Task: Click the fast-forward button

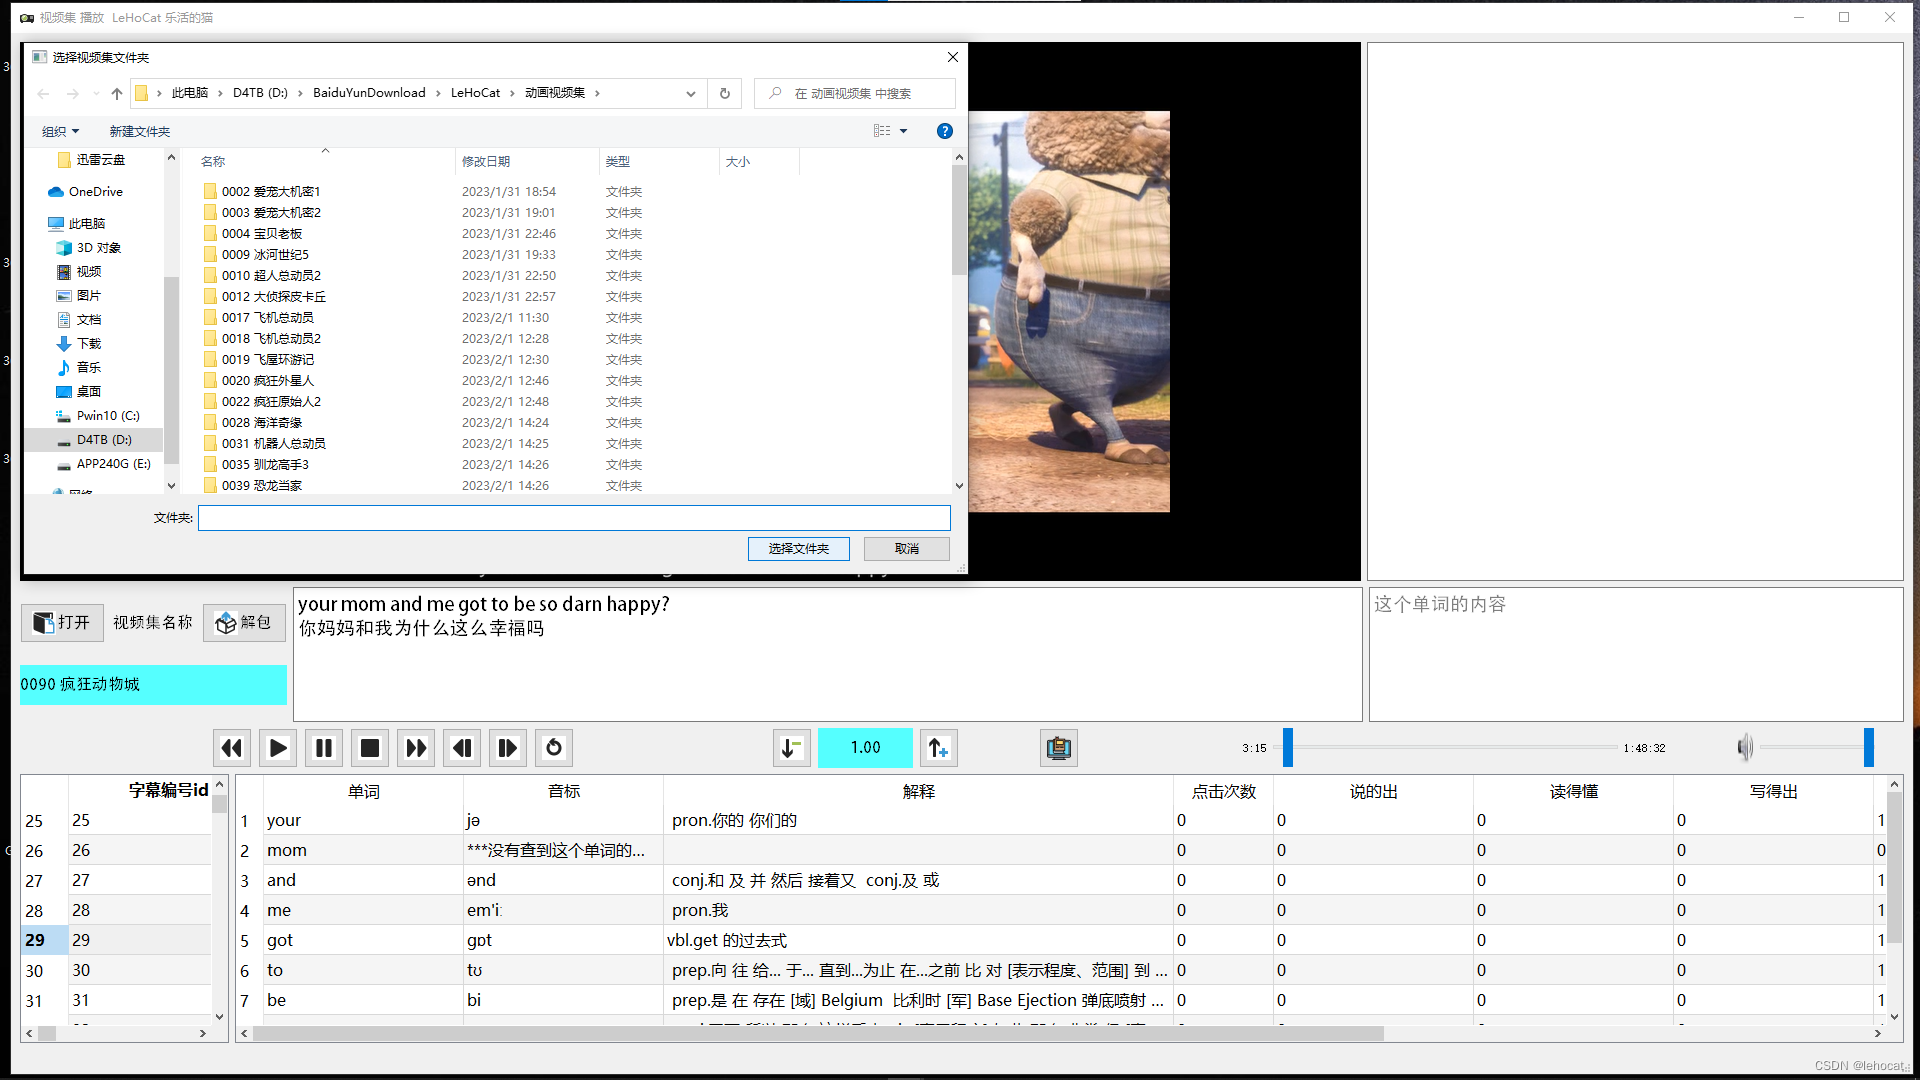Action: click(416, 748)
